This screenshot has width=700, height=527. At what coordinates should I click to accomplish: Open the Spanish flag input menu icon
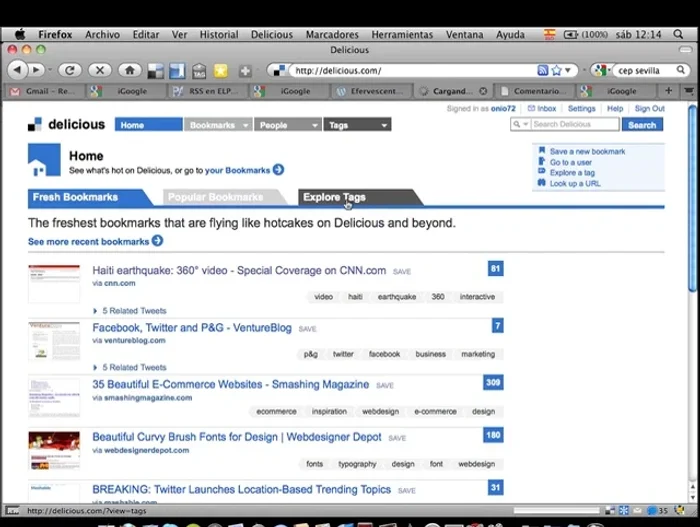pyautogui.click(x=550, y=34)
